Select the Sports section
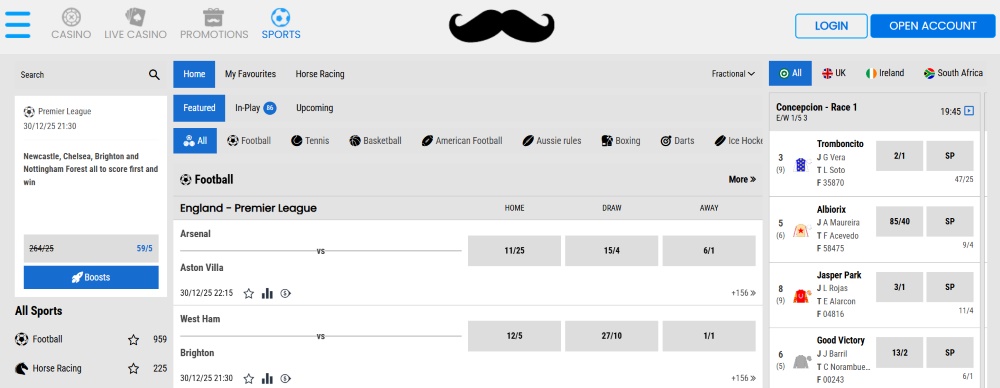1000x388 pixels. tap(281, 24)
